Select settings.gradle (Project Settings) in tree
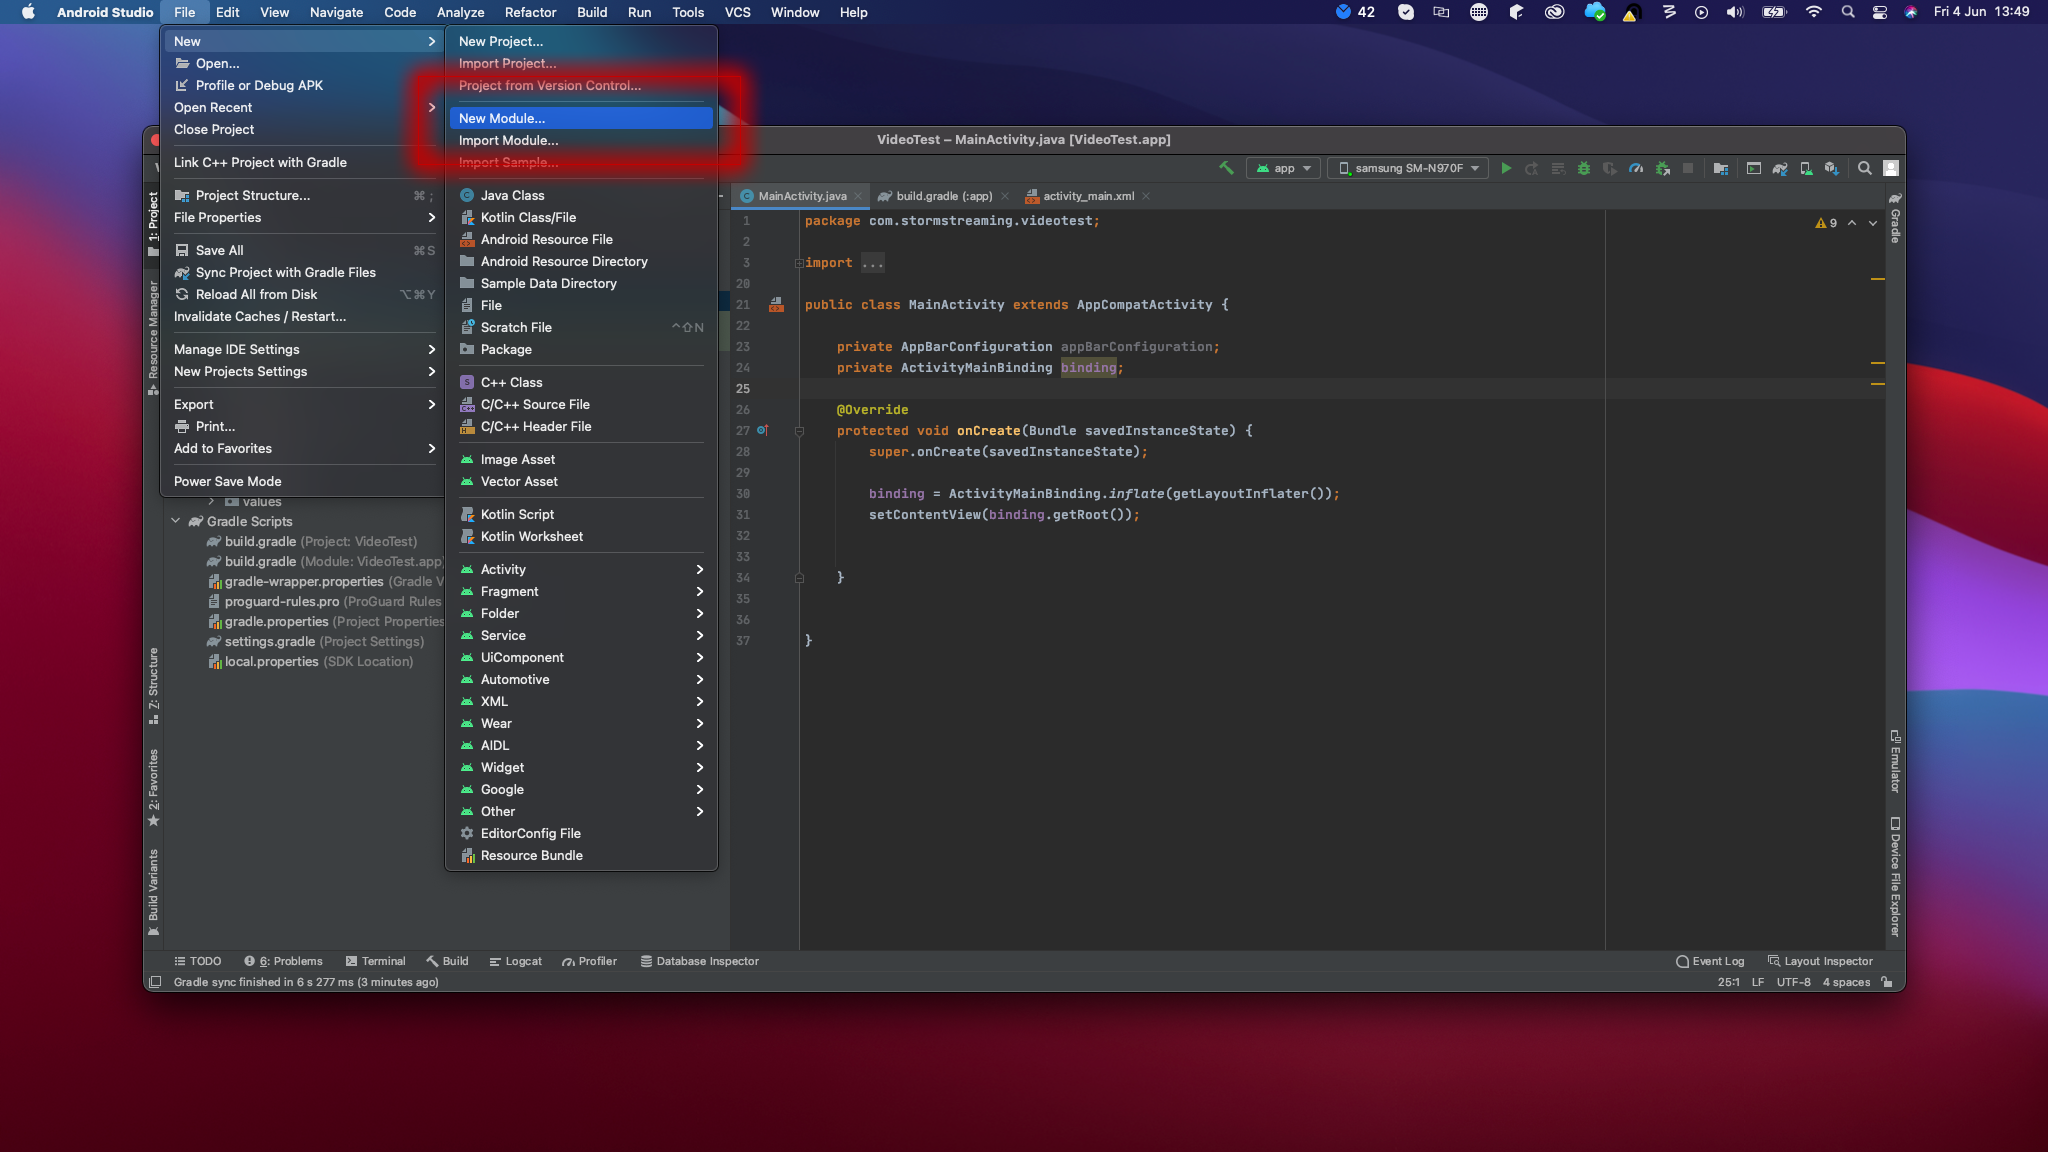This screenshot has height=1152, width=2048. point(315,641)
